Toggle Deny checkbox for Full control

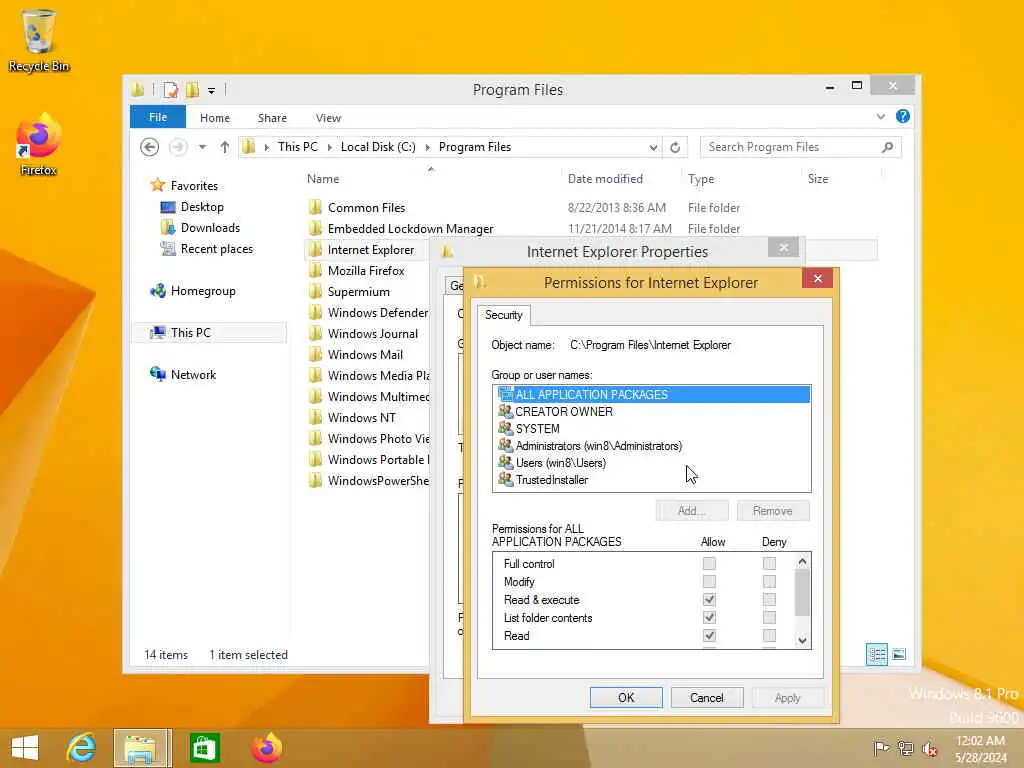pyautogui.click(x=769, y=563)
